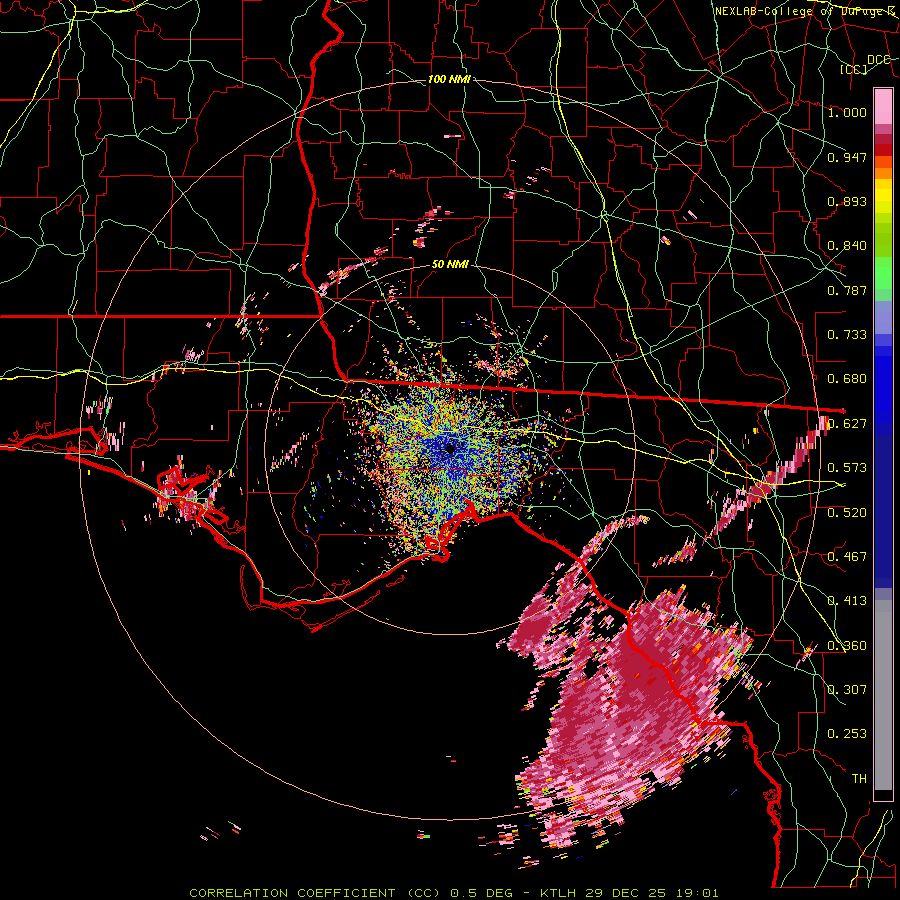Click the 0.467 scale value
Screen dimensions: 900x900
847,557
